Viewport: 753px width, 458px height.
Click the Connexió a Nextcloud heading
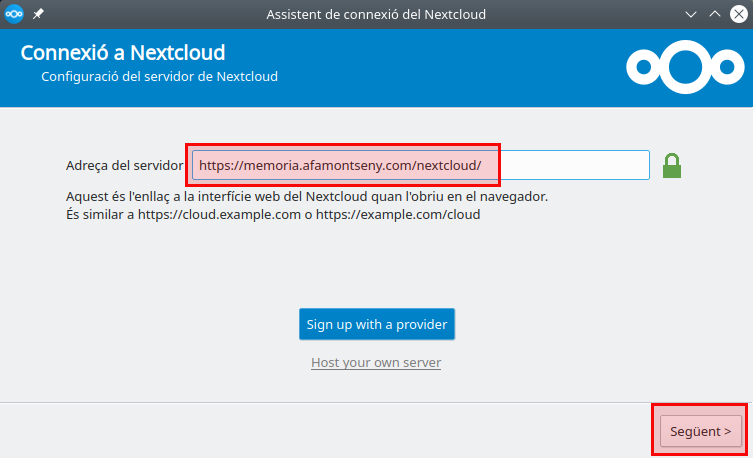[x=123, y=52]
